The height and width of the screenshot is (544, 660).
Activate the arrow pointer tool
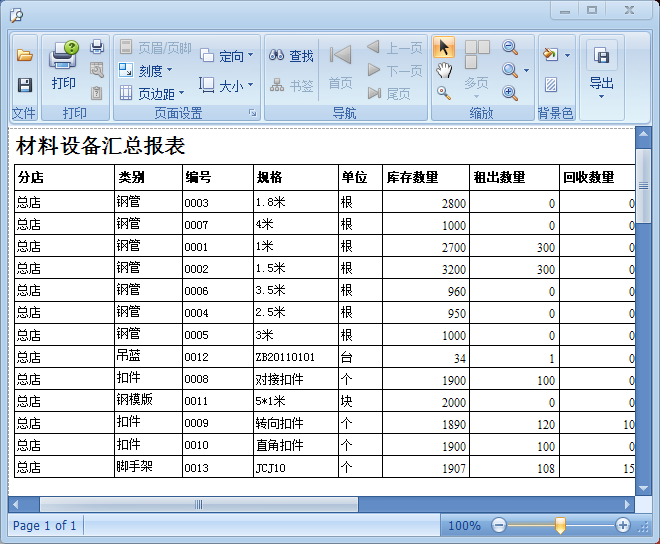[445, 47]
